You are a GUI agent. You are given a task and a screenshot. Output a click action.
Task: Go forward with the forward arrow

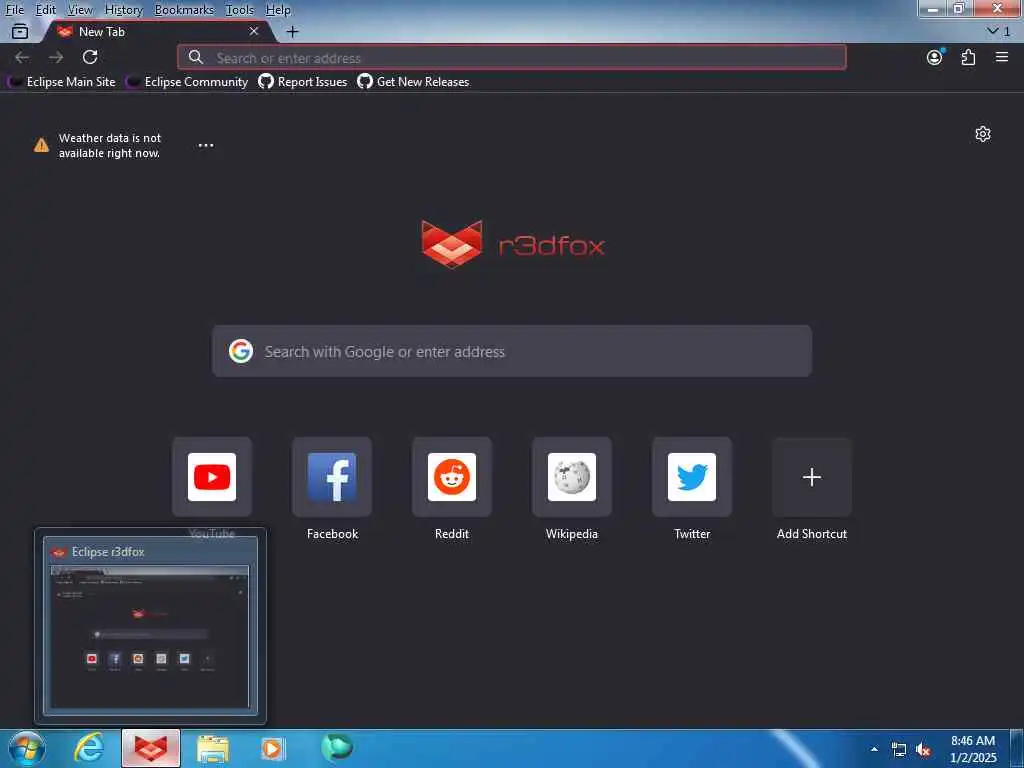(56, 57)
